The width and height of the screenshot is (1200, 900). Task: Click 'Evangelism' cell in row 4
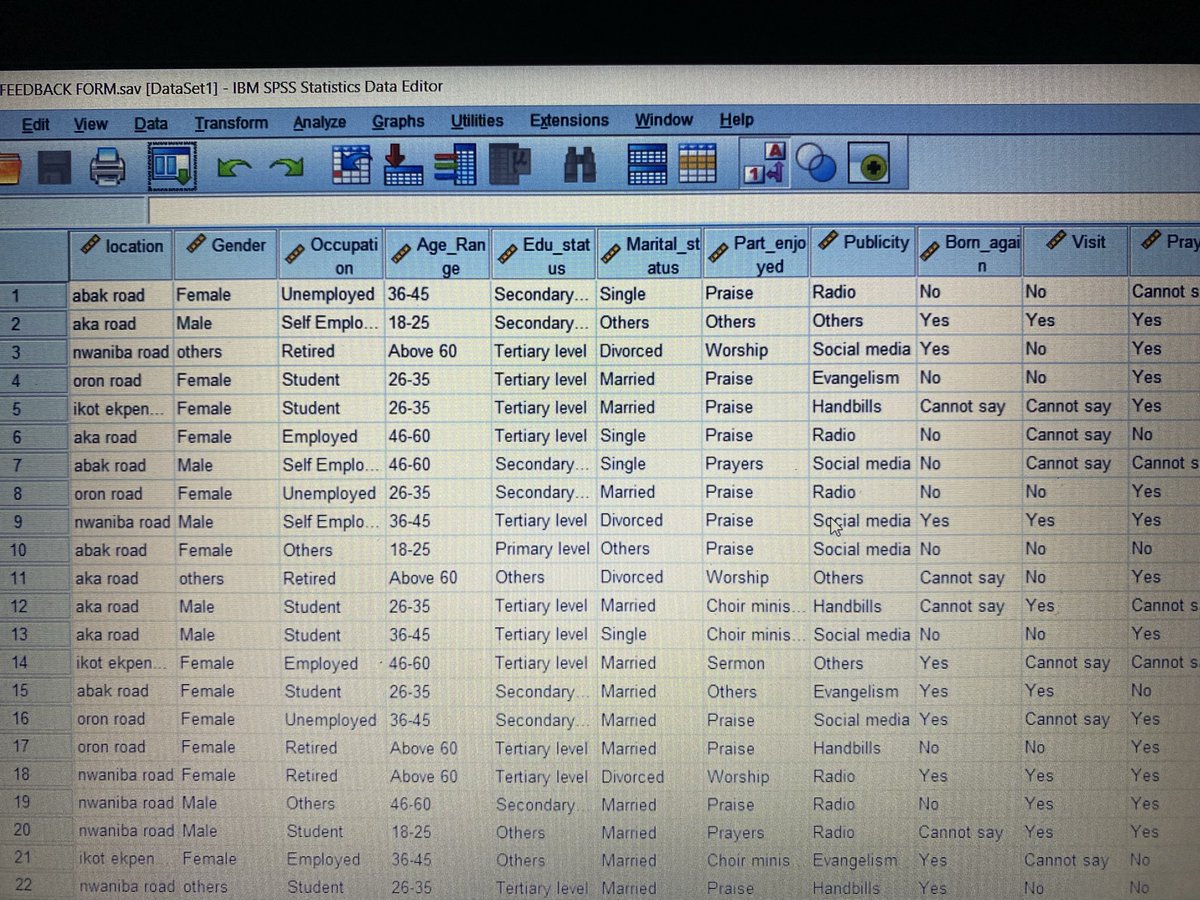tap(863, 378)
